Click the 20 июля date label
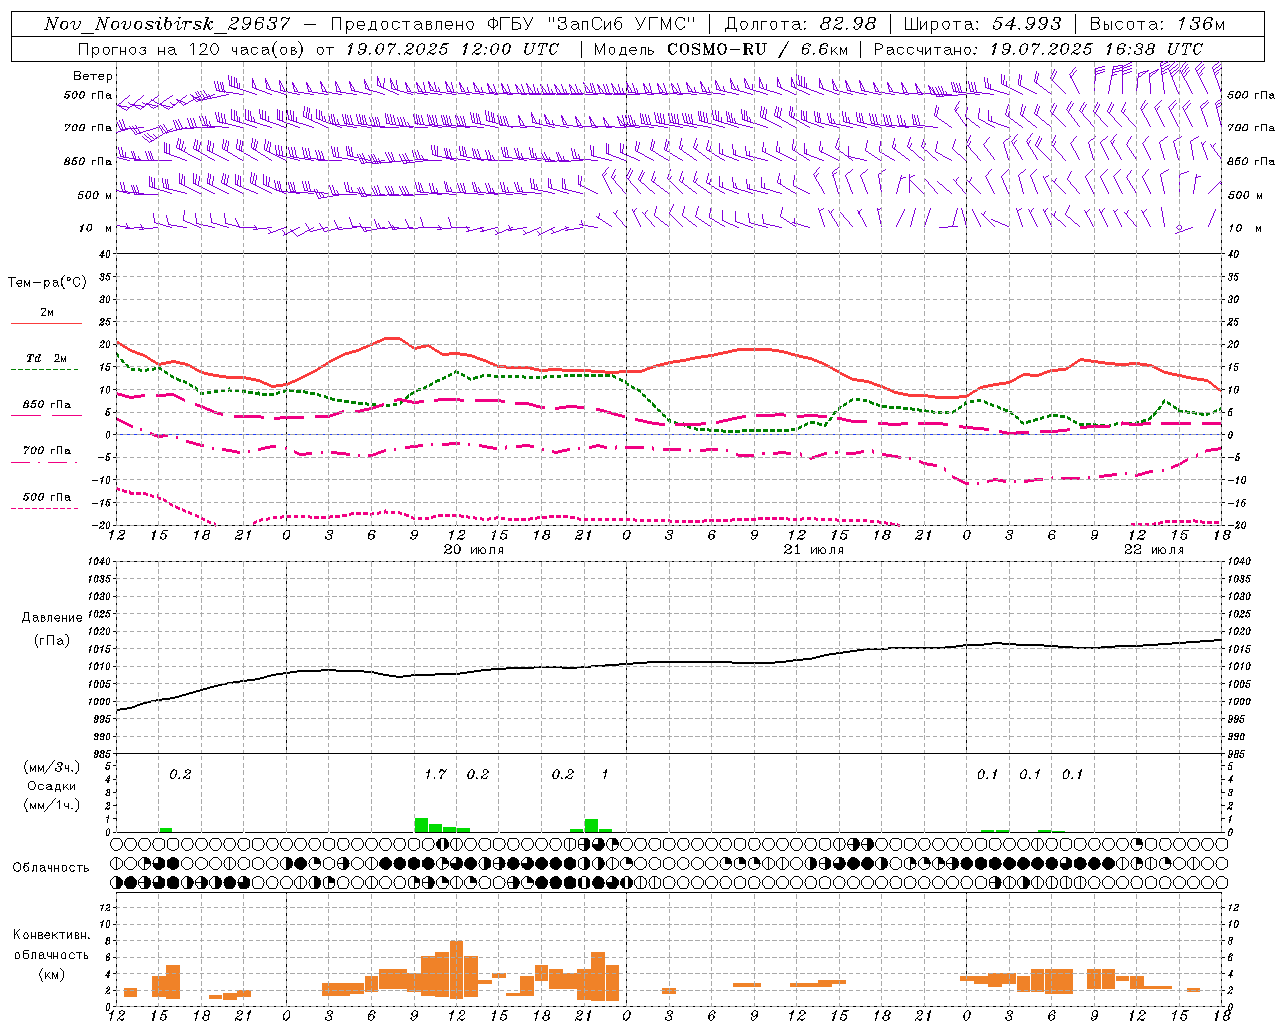This screenshot has width=1280, height=1024. point(473,550)
